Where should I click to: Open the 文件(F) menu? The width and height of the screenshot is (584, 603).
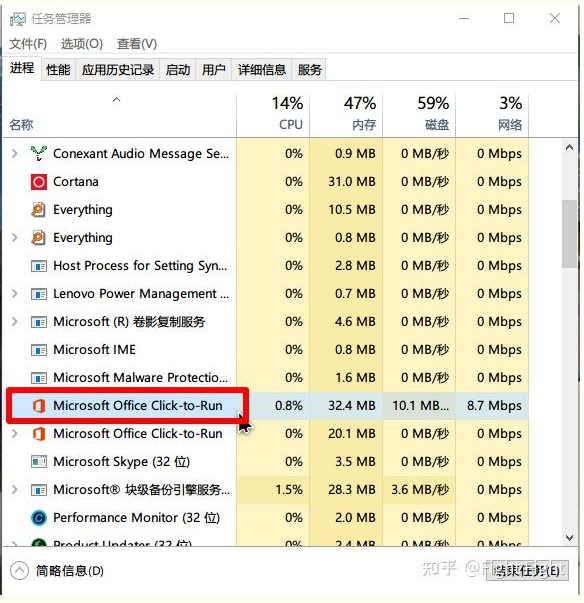[28, 44]
